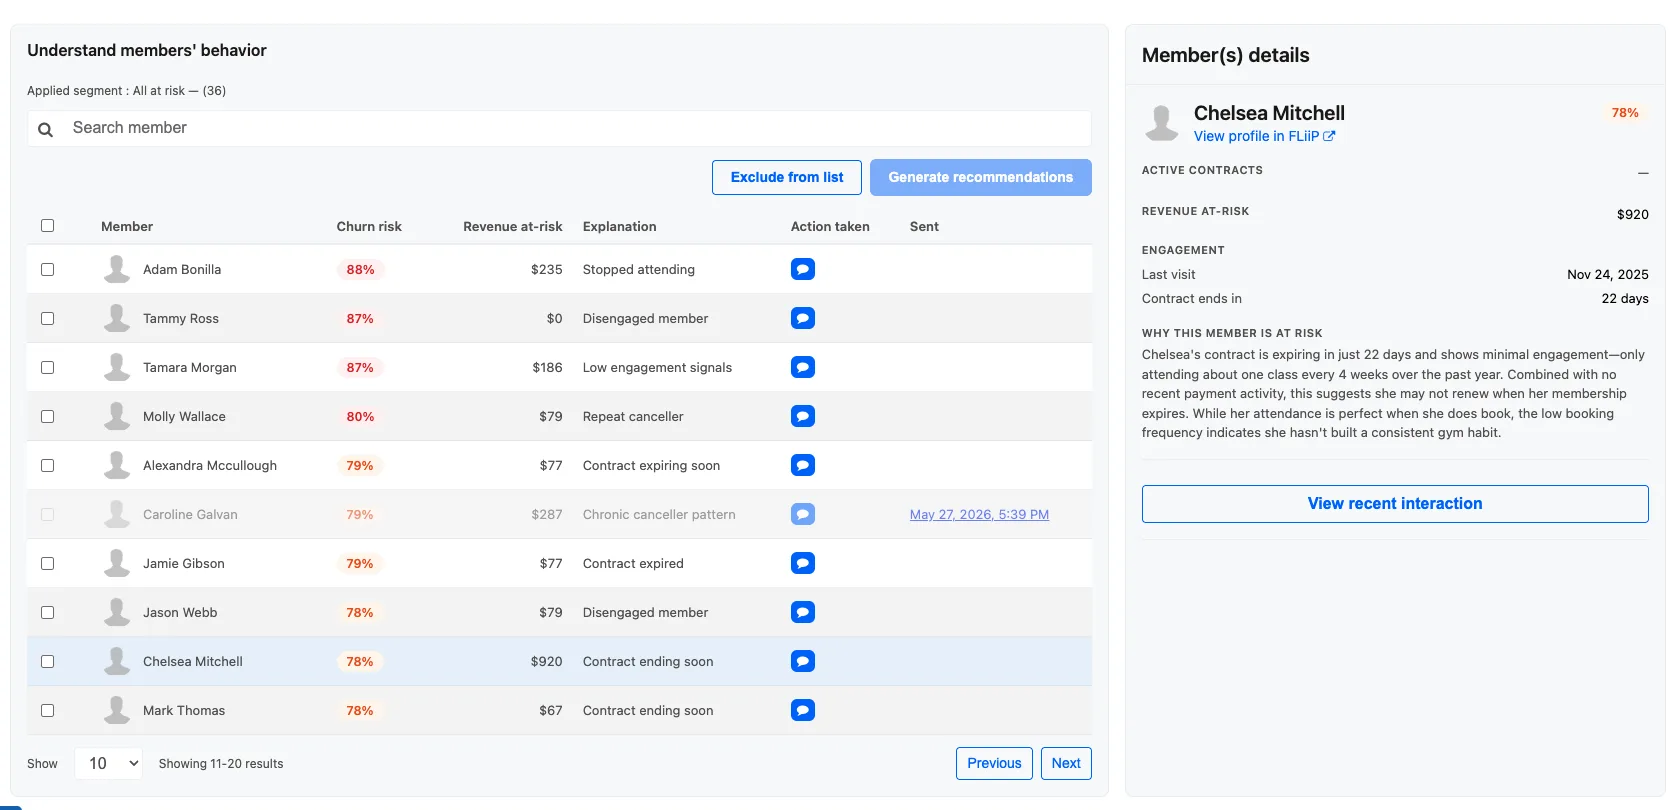Check the Adam Bonilla row checkbox
The width and height of the screenshot is (1678, 810).
[47, 269]
